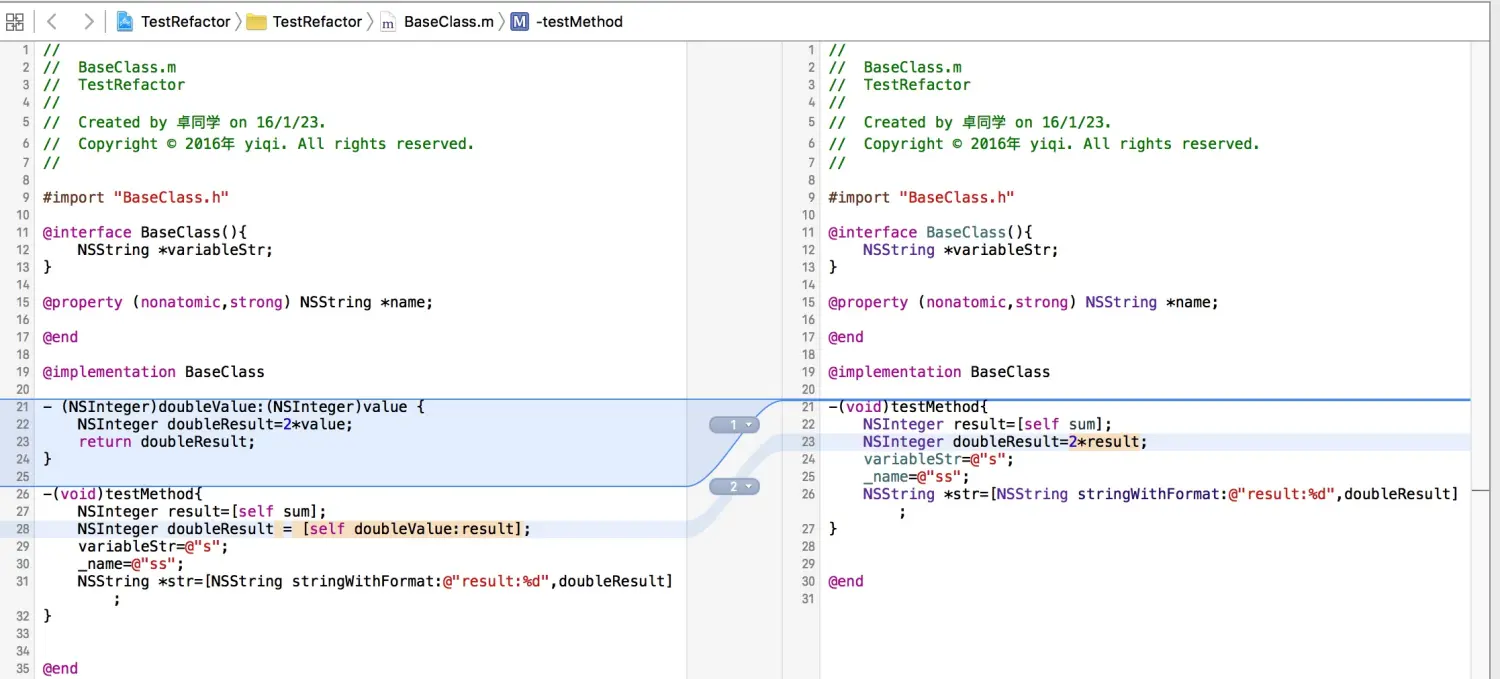Click '@property' line in the right pane

click(1023, 302)
